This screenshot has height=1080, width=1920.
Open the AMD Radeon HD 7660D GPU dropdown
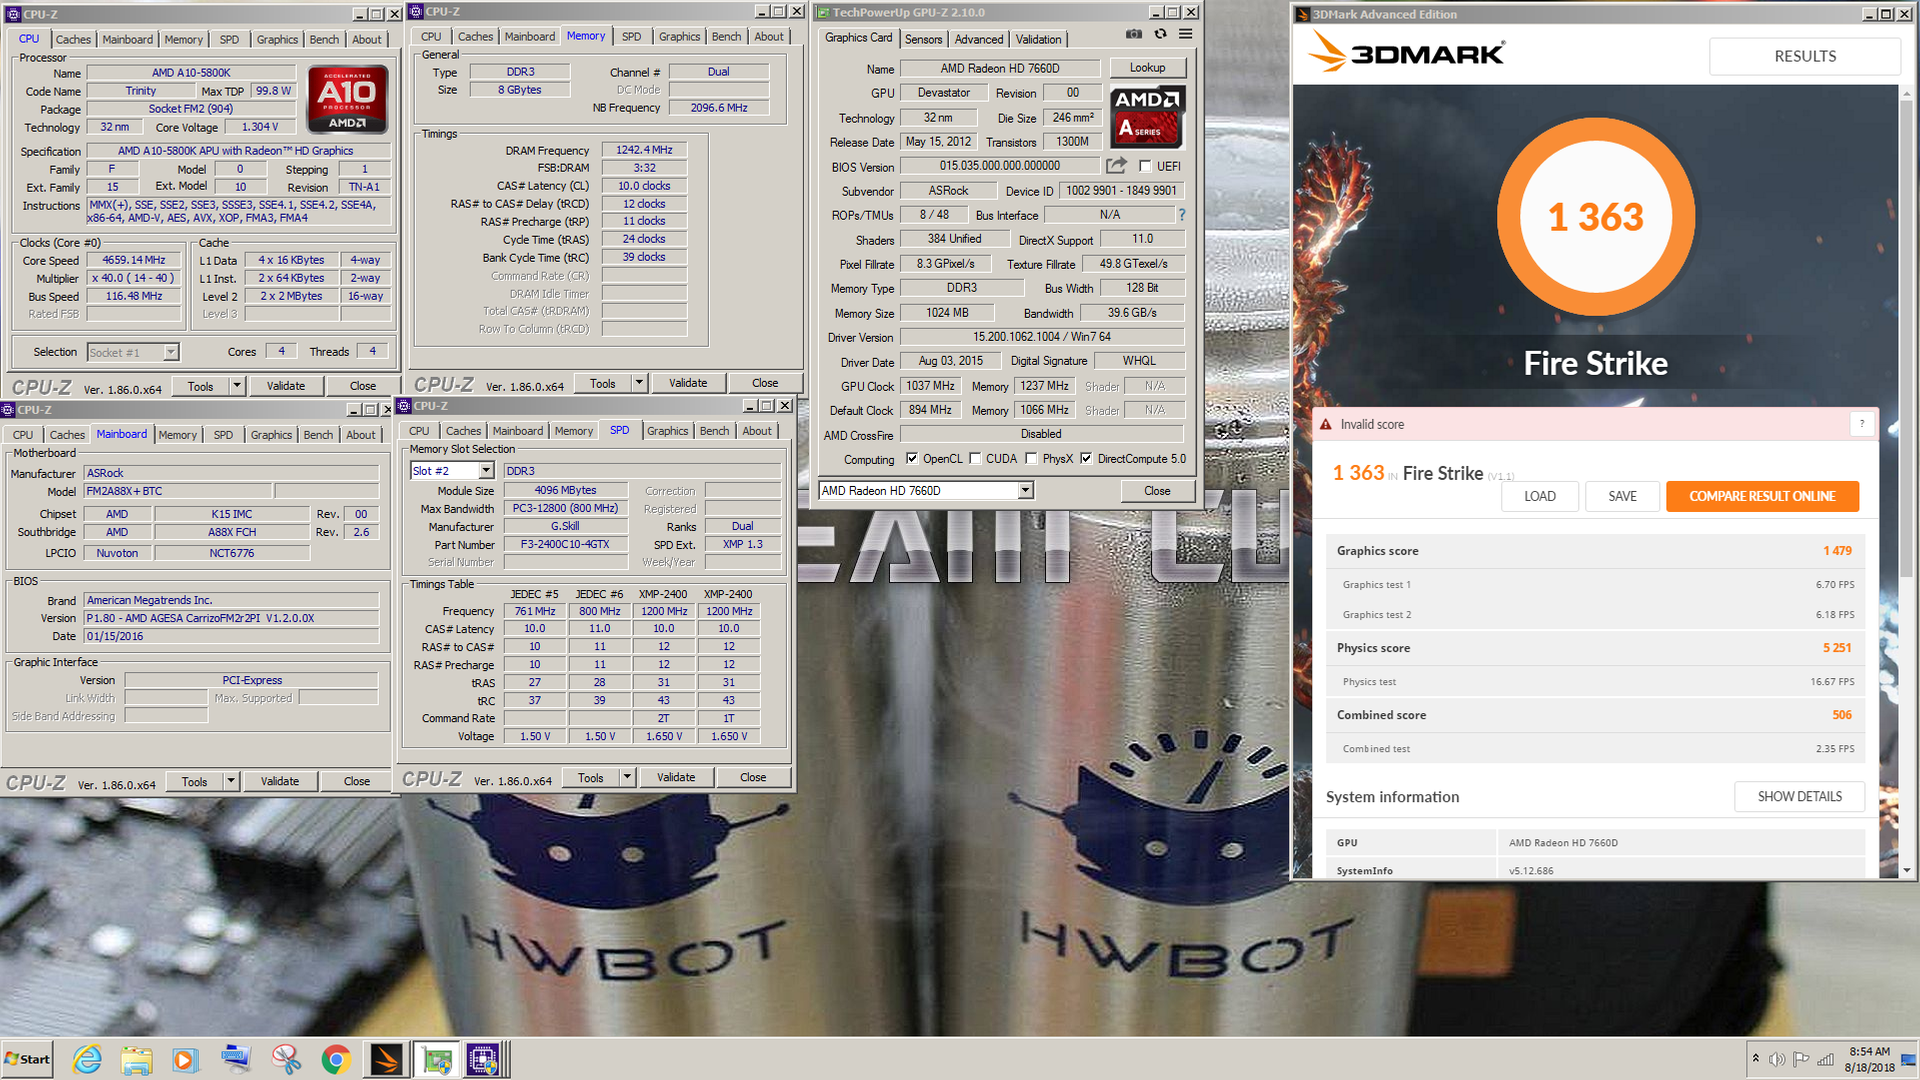tap(1025, 491)
